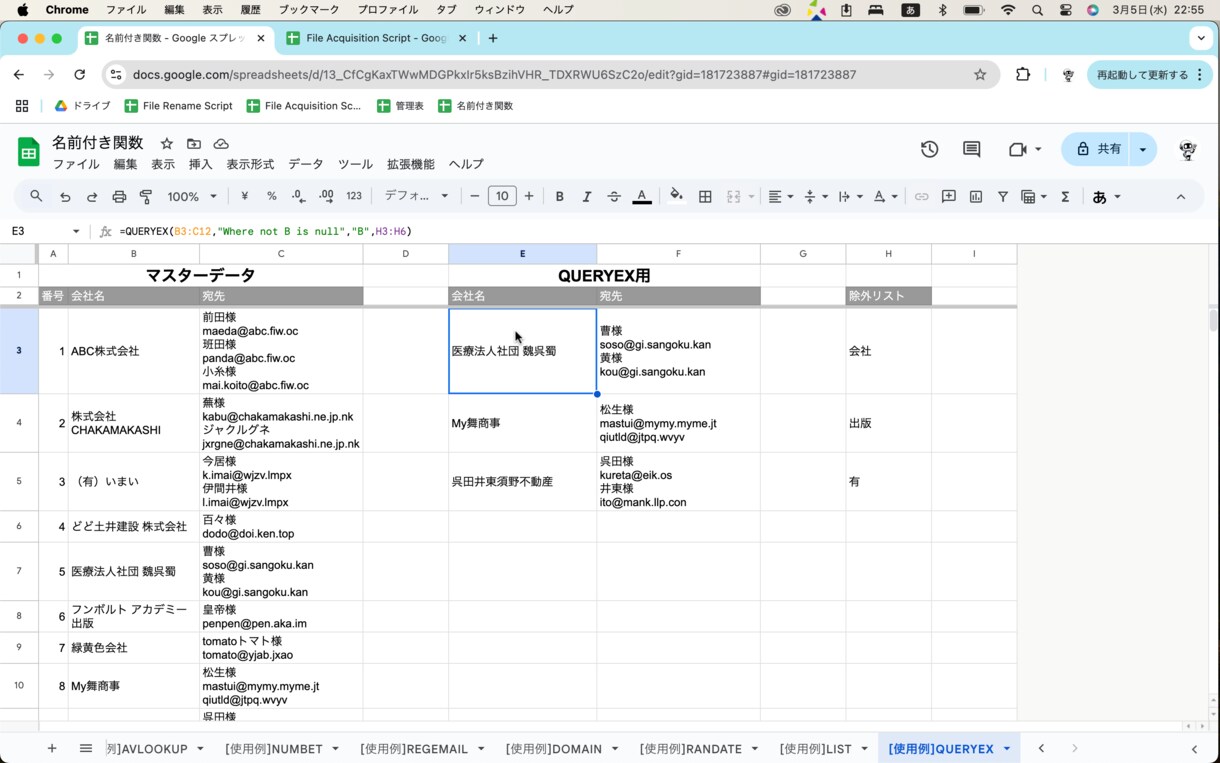
Task: Open the borders tool
Action: click(705, 197)
